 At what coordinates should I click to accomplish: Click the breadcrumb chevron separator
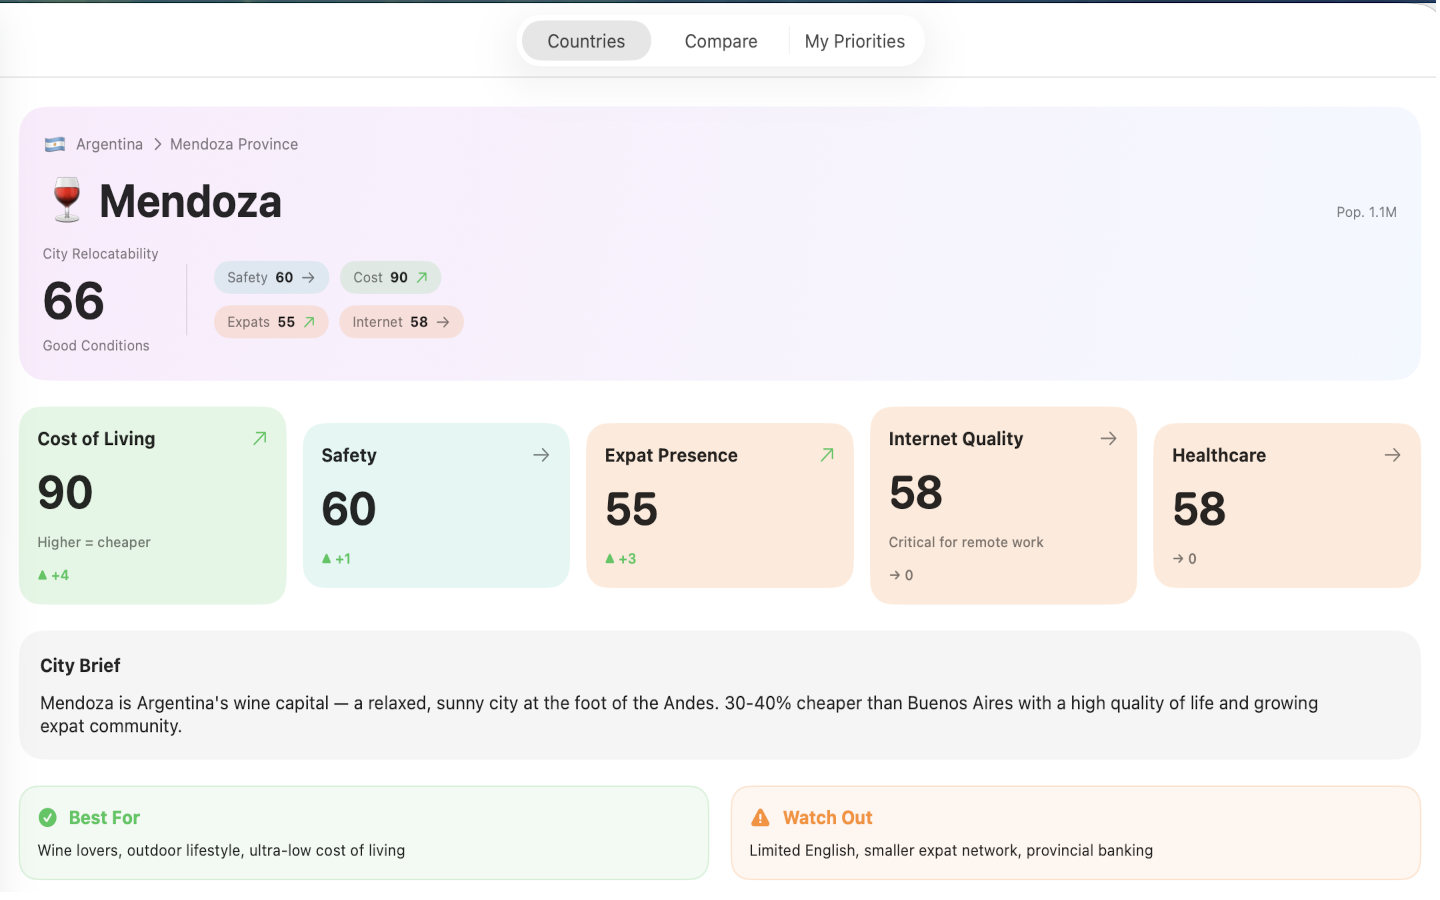click(x=157, y=144)
